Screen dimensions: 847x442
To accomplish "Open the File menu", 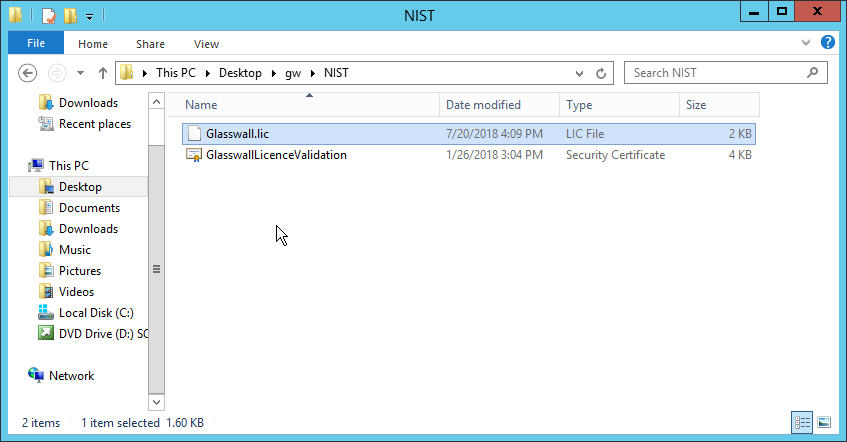I will (36, 44).
